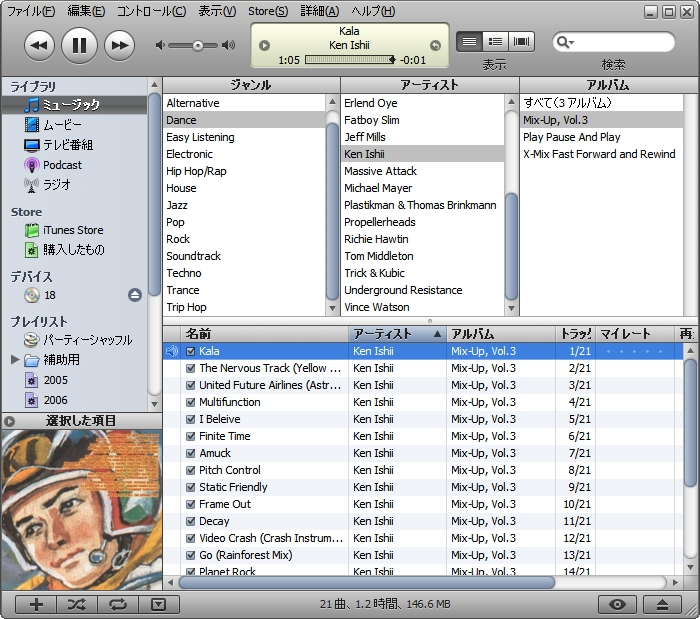The height and width of the screenshot is (619, 700).
Task: Skip to next track button
Action: pos(119,45)
